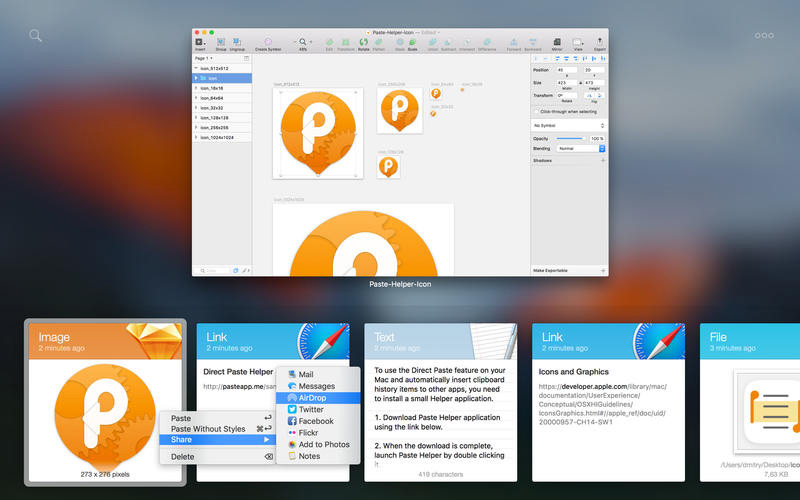Choose AirDrop from the share submenu
The width and height of the screenshot is (800, 500).
tap(311, 397)
